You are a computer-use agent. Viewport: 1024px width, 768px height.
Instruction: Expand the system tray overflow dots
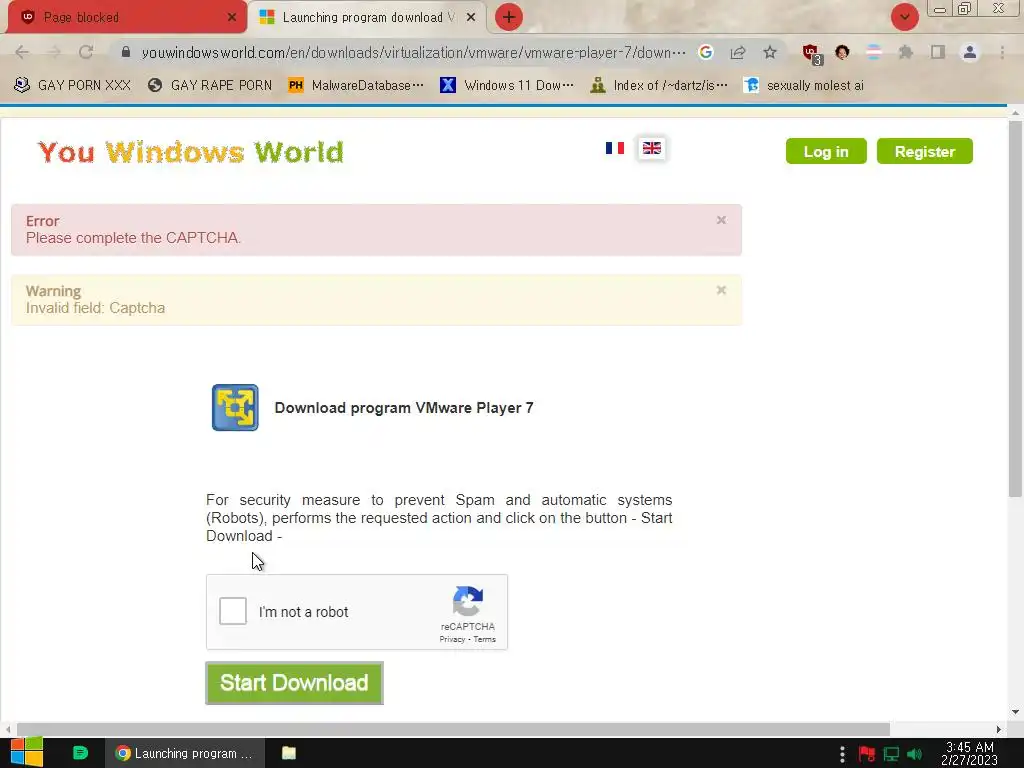842,754
